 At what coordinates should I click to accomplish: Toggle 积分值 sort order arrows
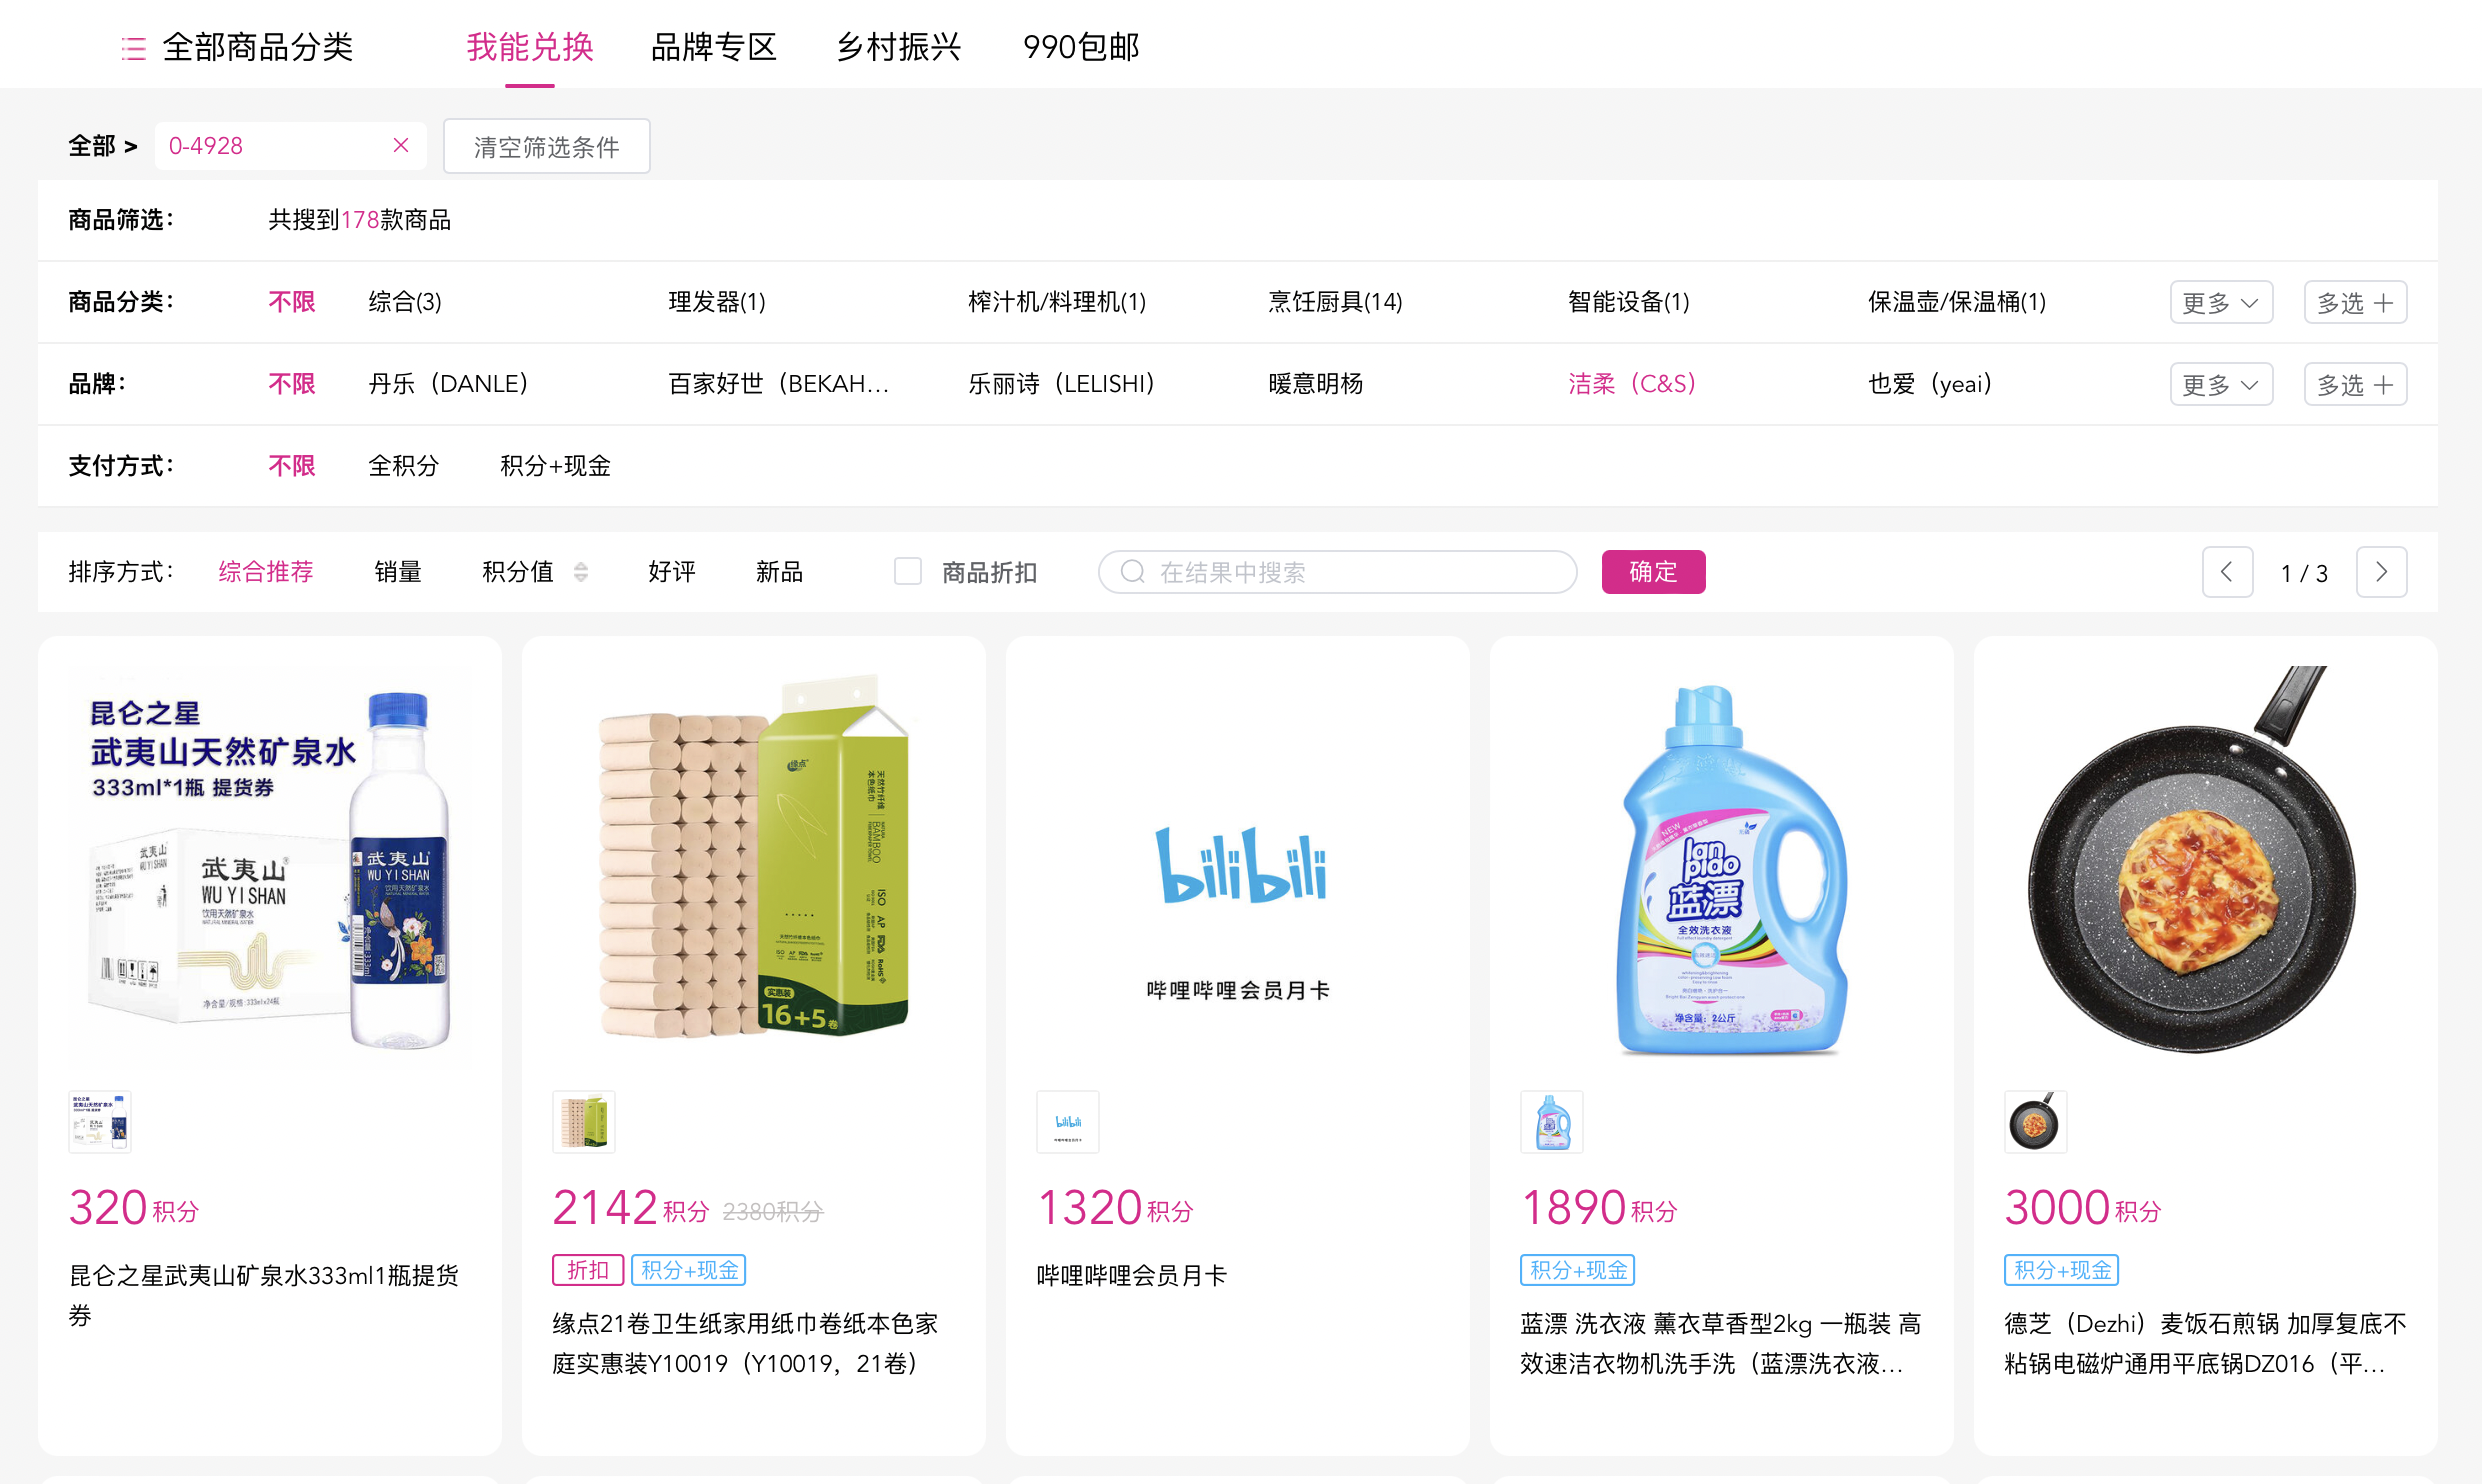pos(581,572)
